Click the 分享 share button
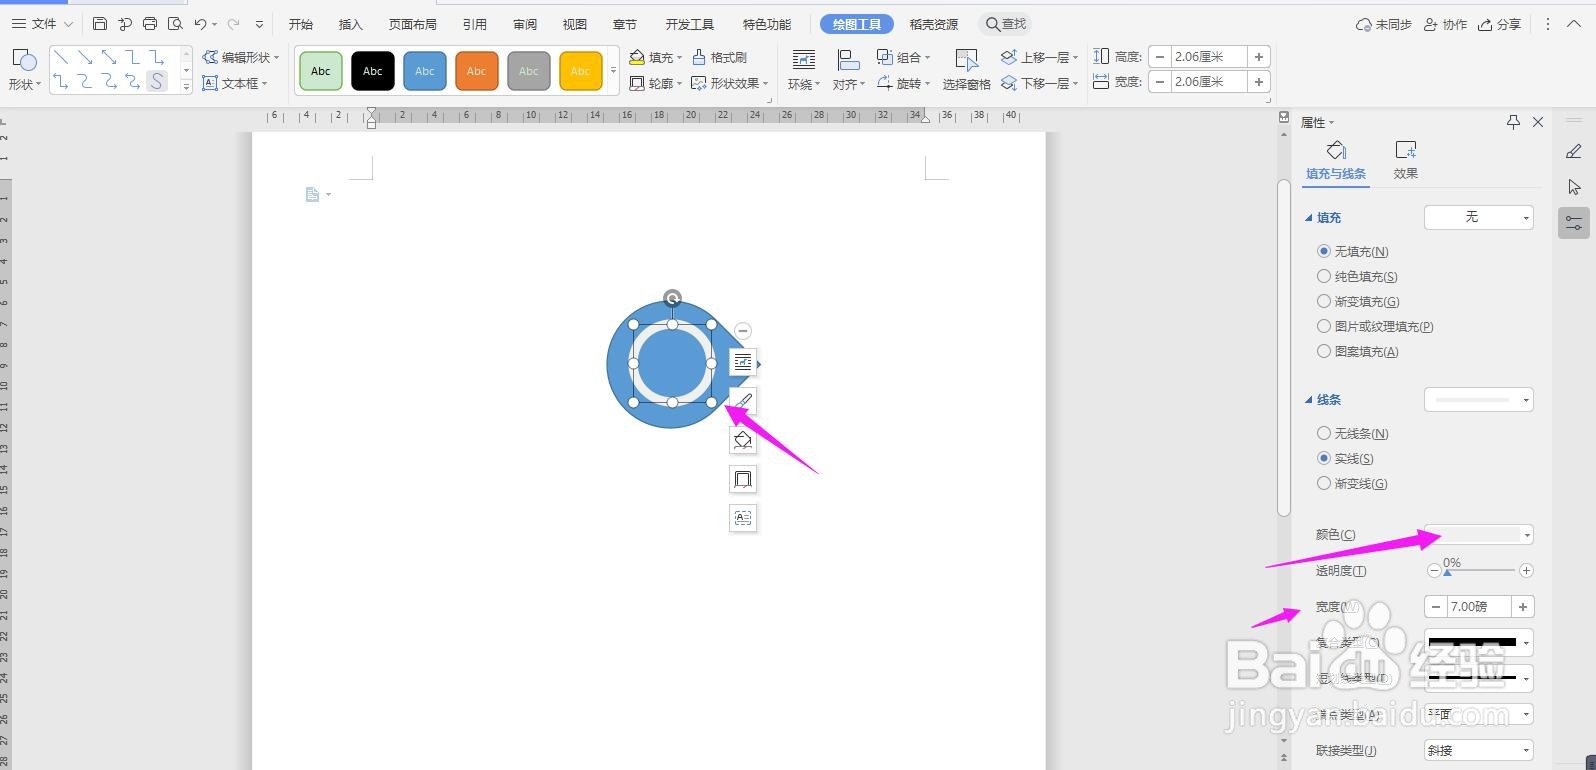 point(1500,24)
